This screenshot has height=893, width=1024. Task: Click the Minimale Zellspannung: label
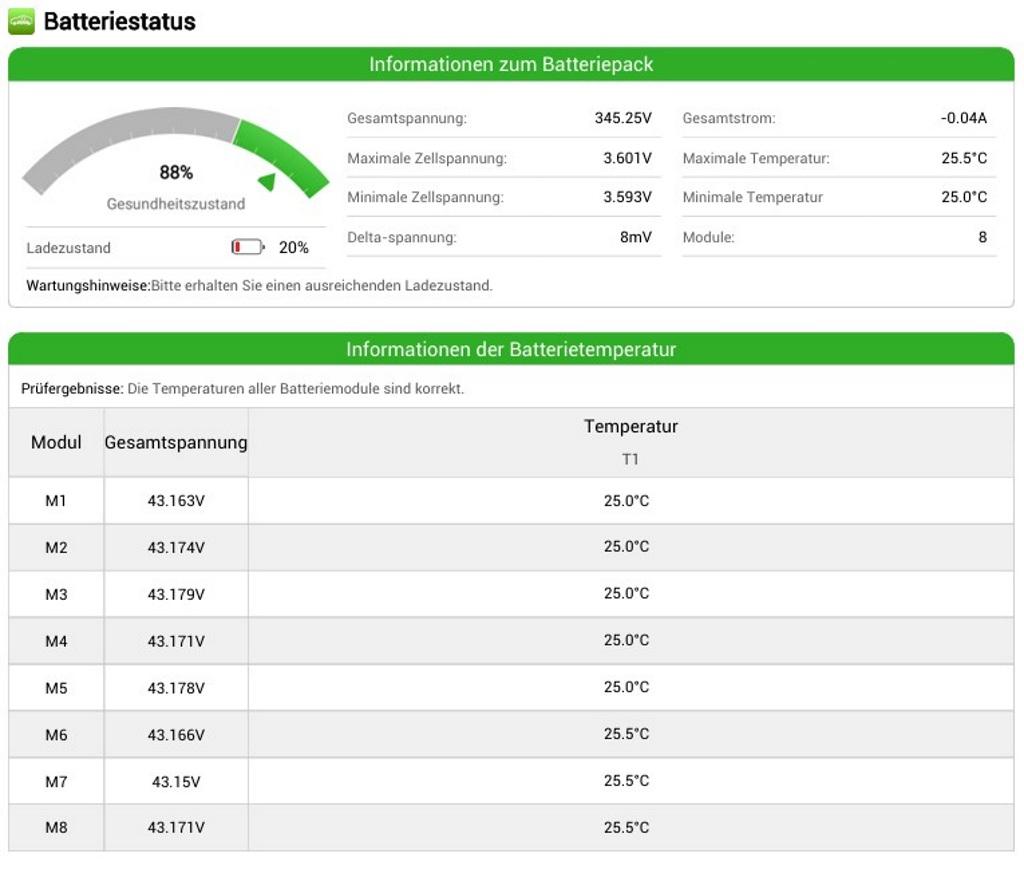coord(425,197)
